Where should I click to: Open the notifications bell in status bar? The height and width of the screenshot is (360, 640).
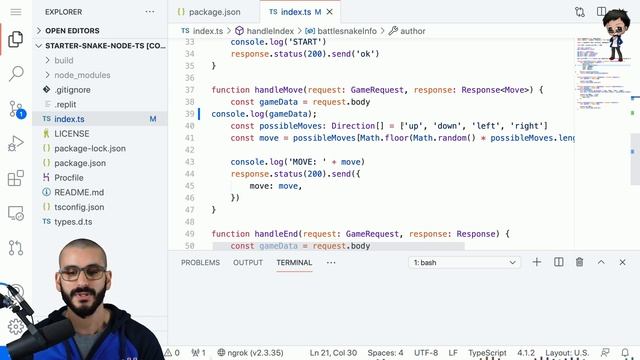[x=625, y=352]
